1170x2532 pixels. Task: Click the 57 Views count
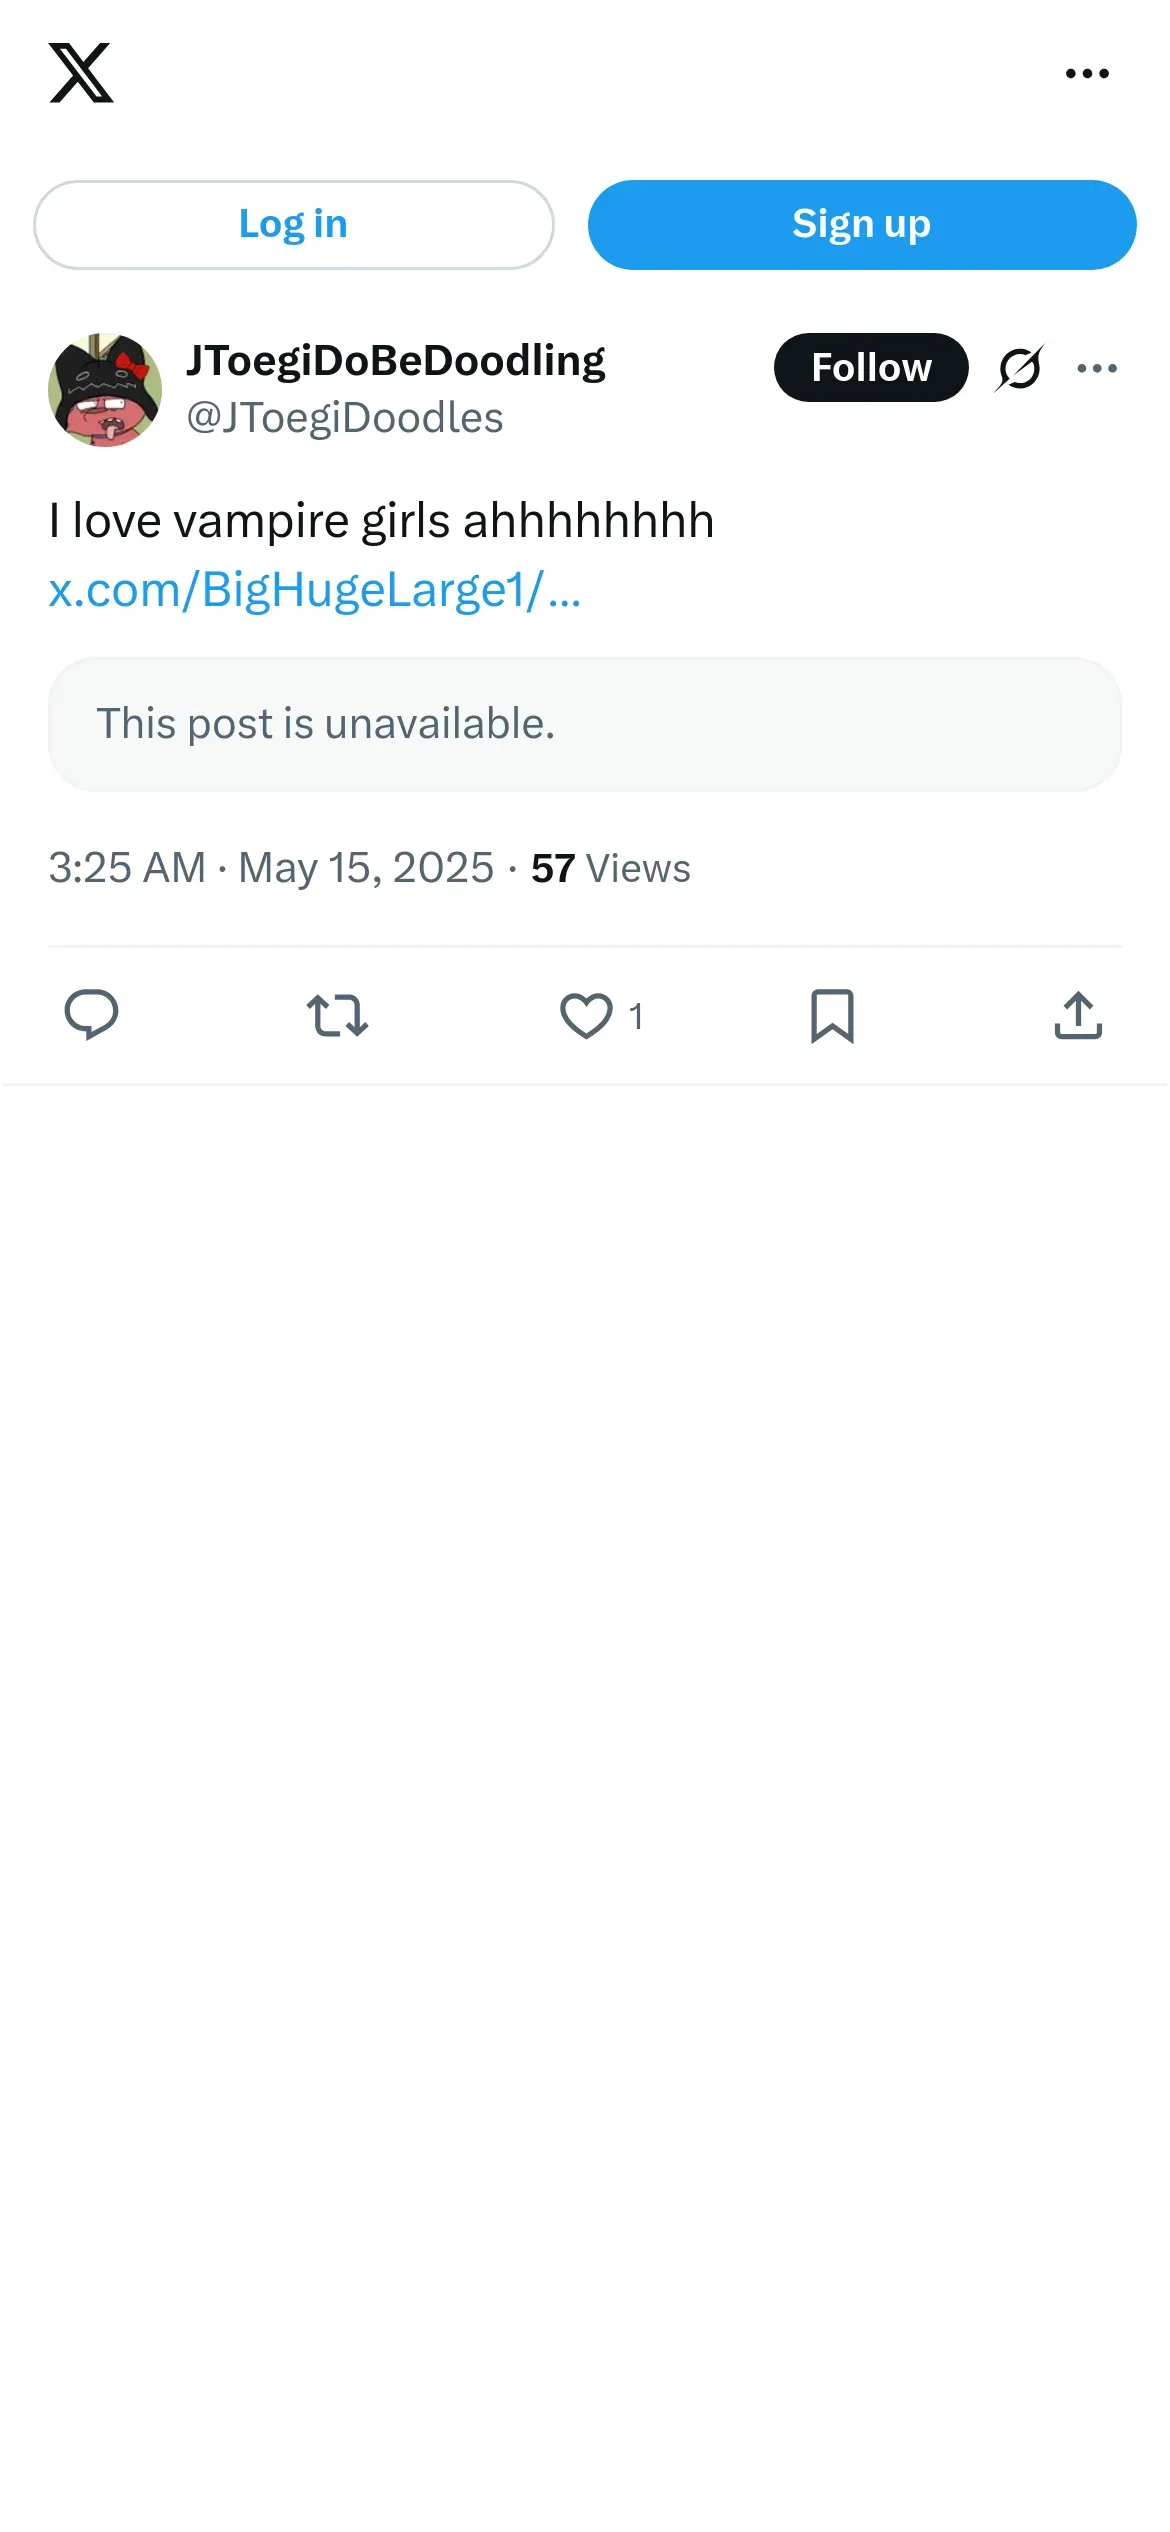pyautogui.click(x=610, y=868)
